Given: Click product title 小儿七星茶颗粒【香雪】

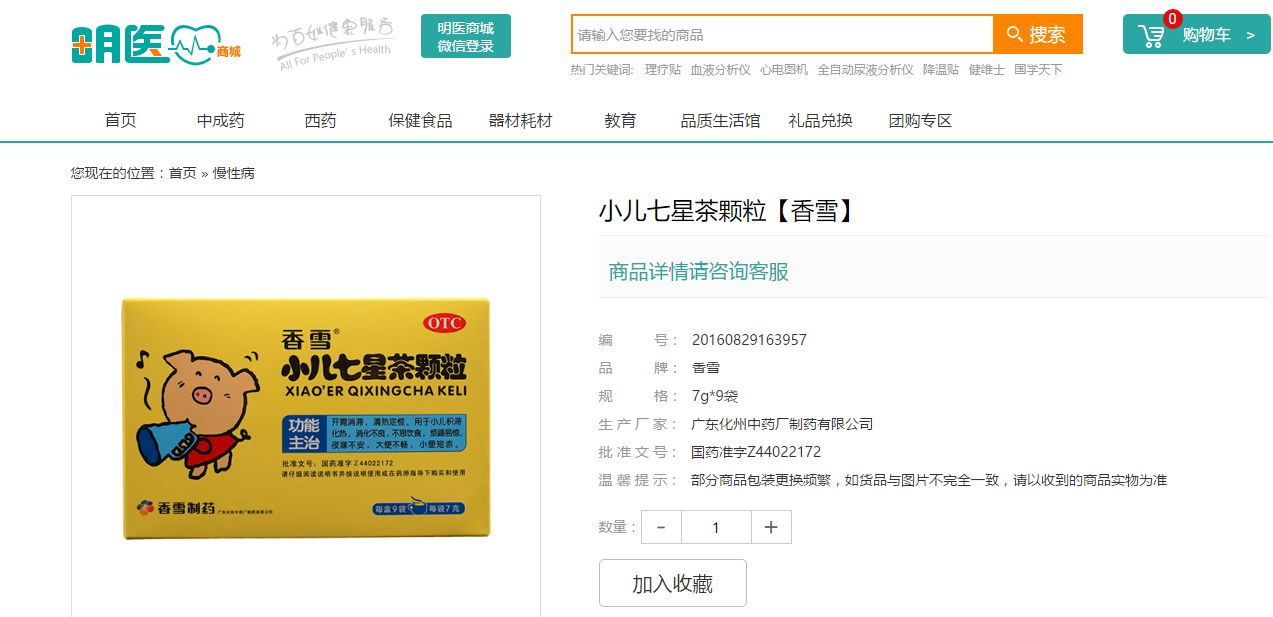Looking at the screenshot, I should 729,211.
